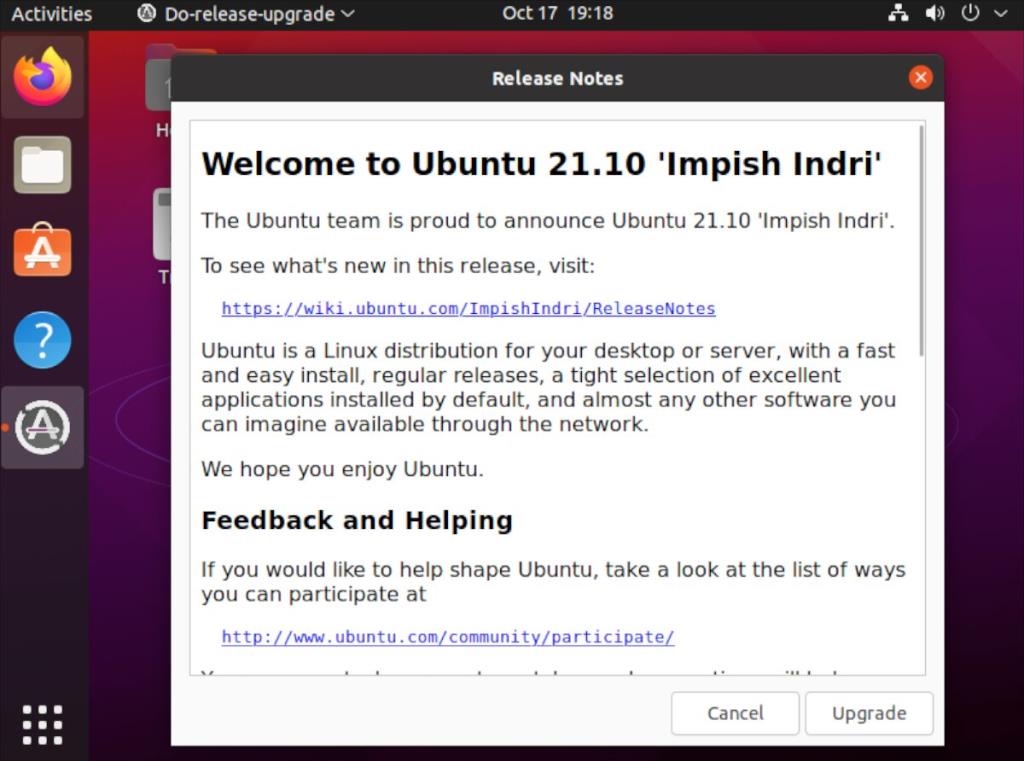Close the Release Notes dialog
Screen dimensions: 1024x761
click(919, 77)
